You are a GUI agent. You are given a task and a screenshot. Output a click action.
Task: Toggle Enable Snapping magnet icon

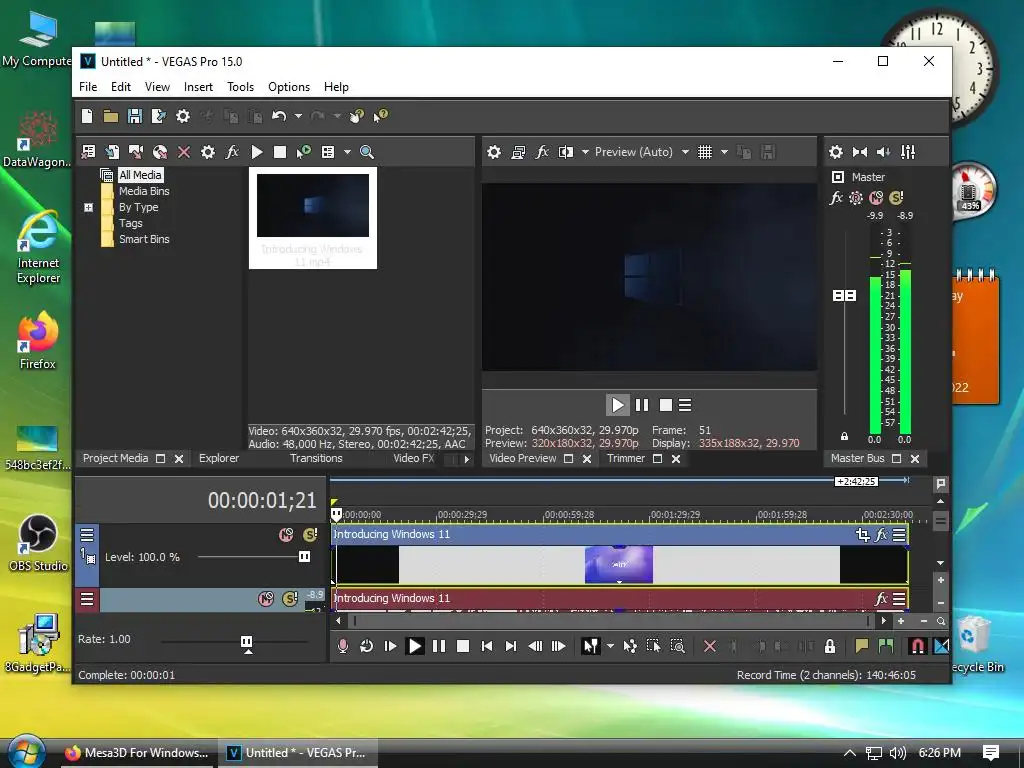pos(918,647)
